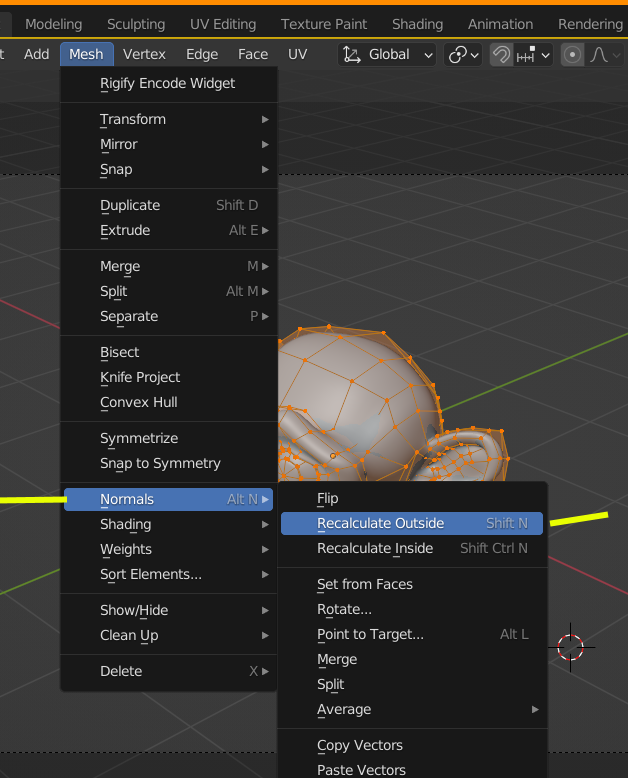Close the open Mesh menu

86,54
